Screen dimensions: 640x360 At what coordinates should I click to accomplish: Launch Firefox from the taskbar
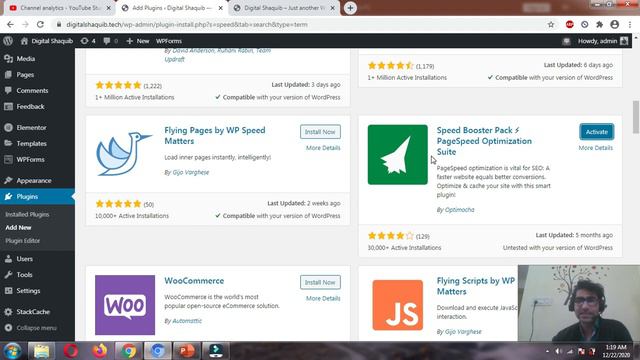tap(100, 351)
